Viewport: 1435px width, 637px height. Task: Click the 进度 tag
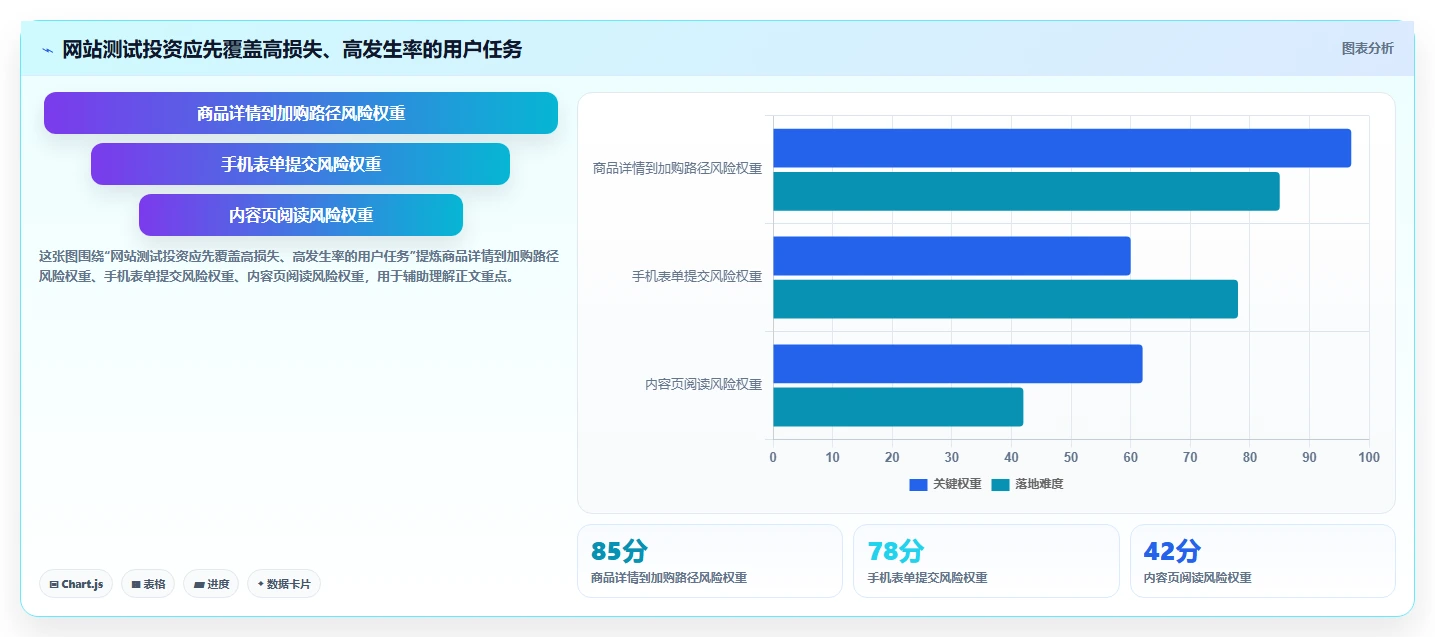point(211,584)
